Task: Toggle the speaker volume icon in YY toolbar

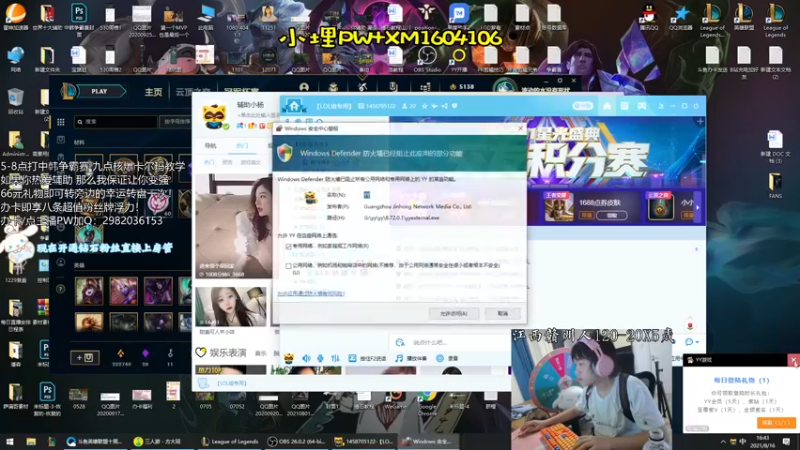Action: coord(306,358)
